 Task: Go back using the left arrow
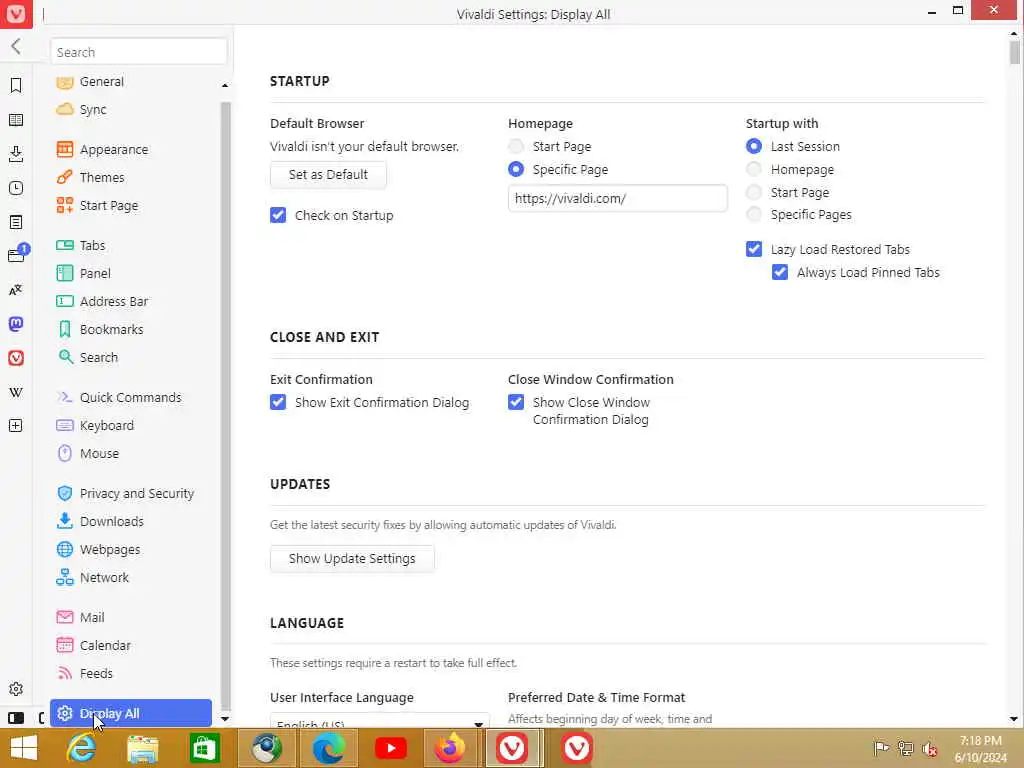(x=16, y=46)
